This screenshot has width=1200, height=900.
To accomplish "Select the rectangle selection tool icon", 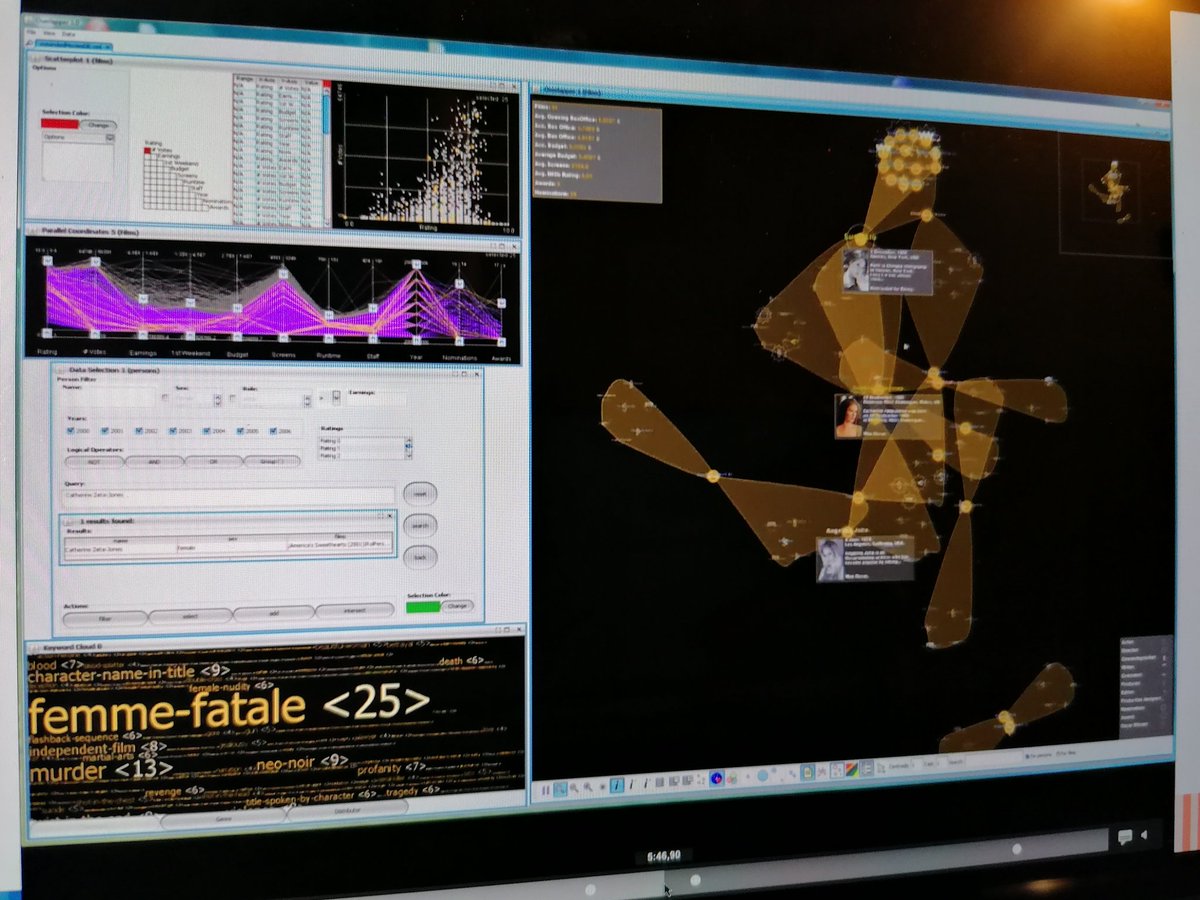I will coord(560,789).
